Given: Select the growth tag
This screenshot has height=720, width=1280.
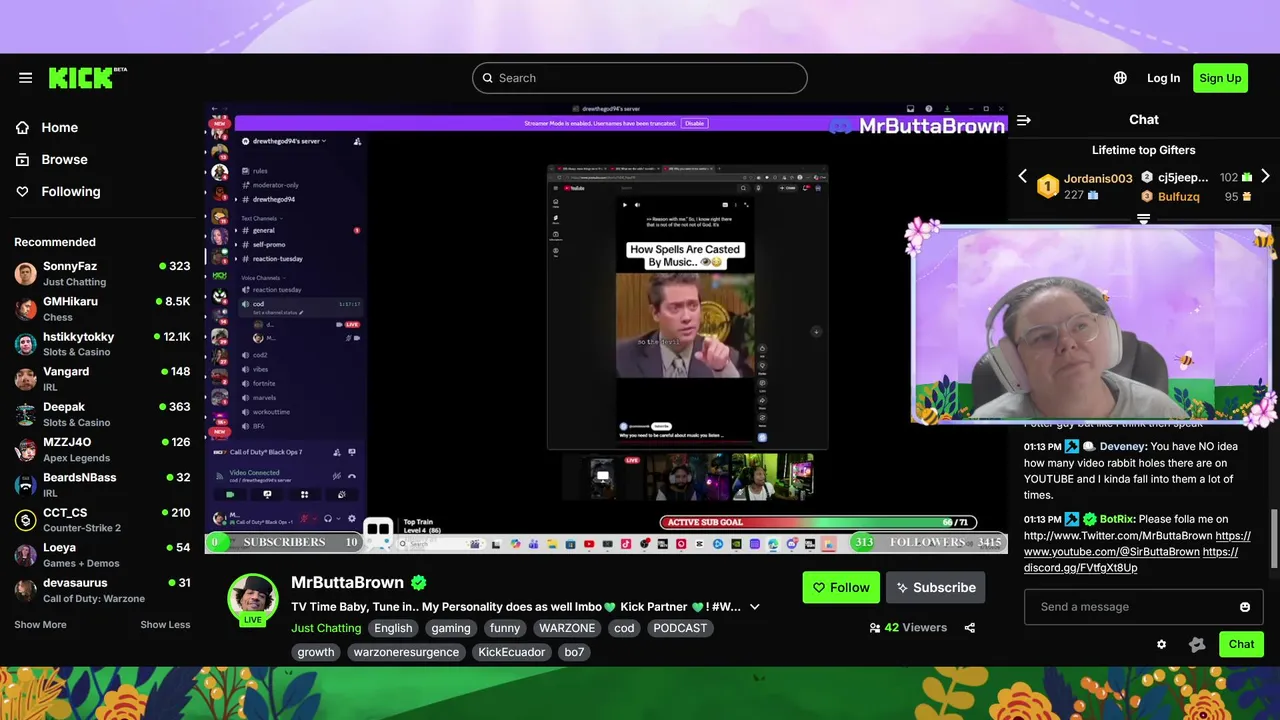Looking at the screenshot, I should 316,652.
